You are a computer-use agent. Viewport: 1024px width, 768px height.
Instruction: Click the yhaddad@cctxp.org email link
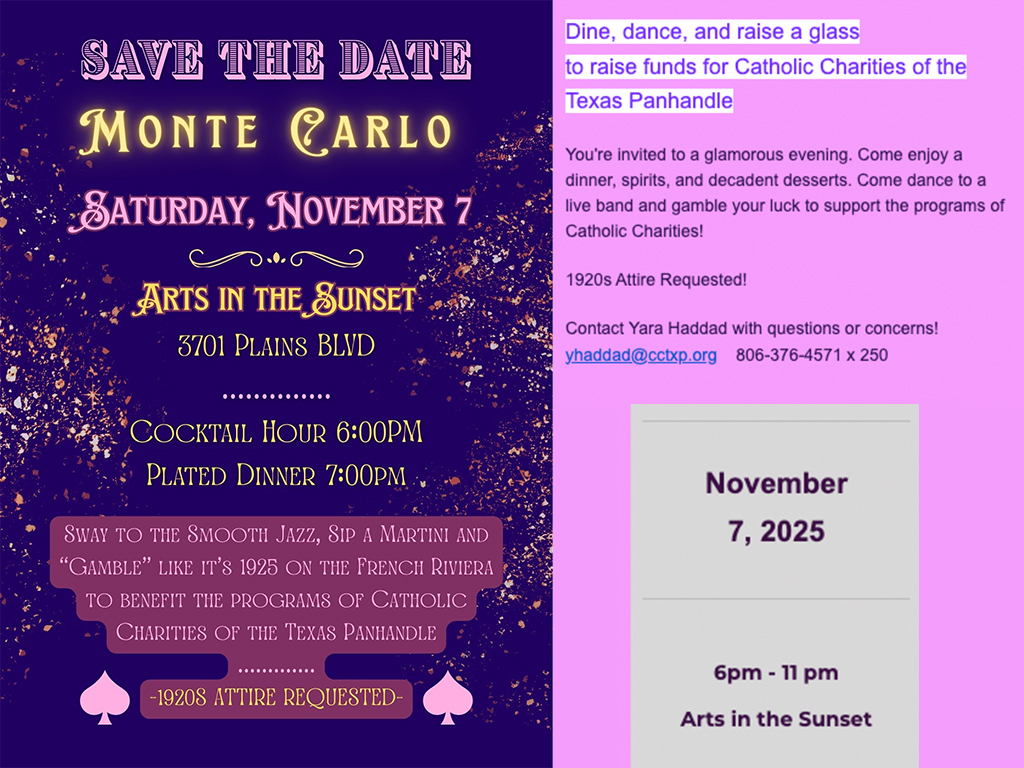[x=641, y=355]
